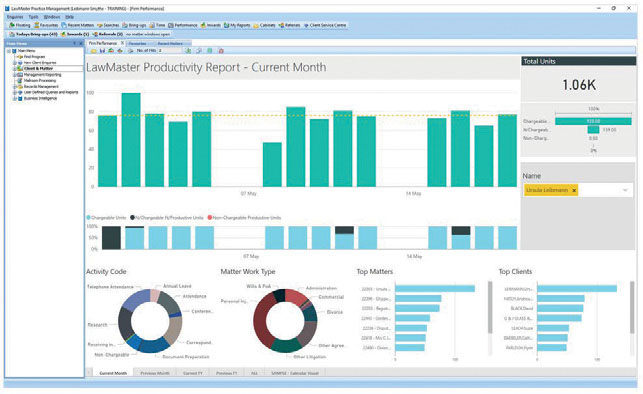The height and width of the screenshot is (394, 643).
Task: Open Referrals from the toolbar
Action: pos(290,25)
